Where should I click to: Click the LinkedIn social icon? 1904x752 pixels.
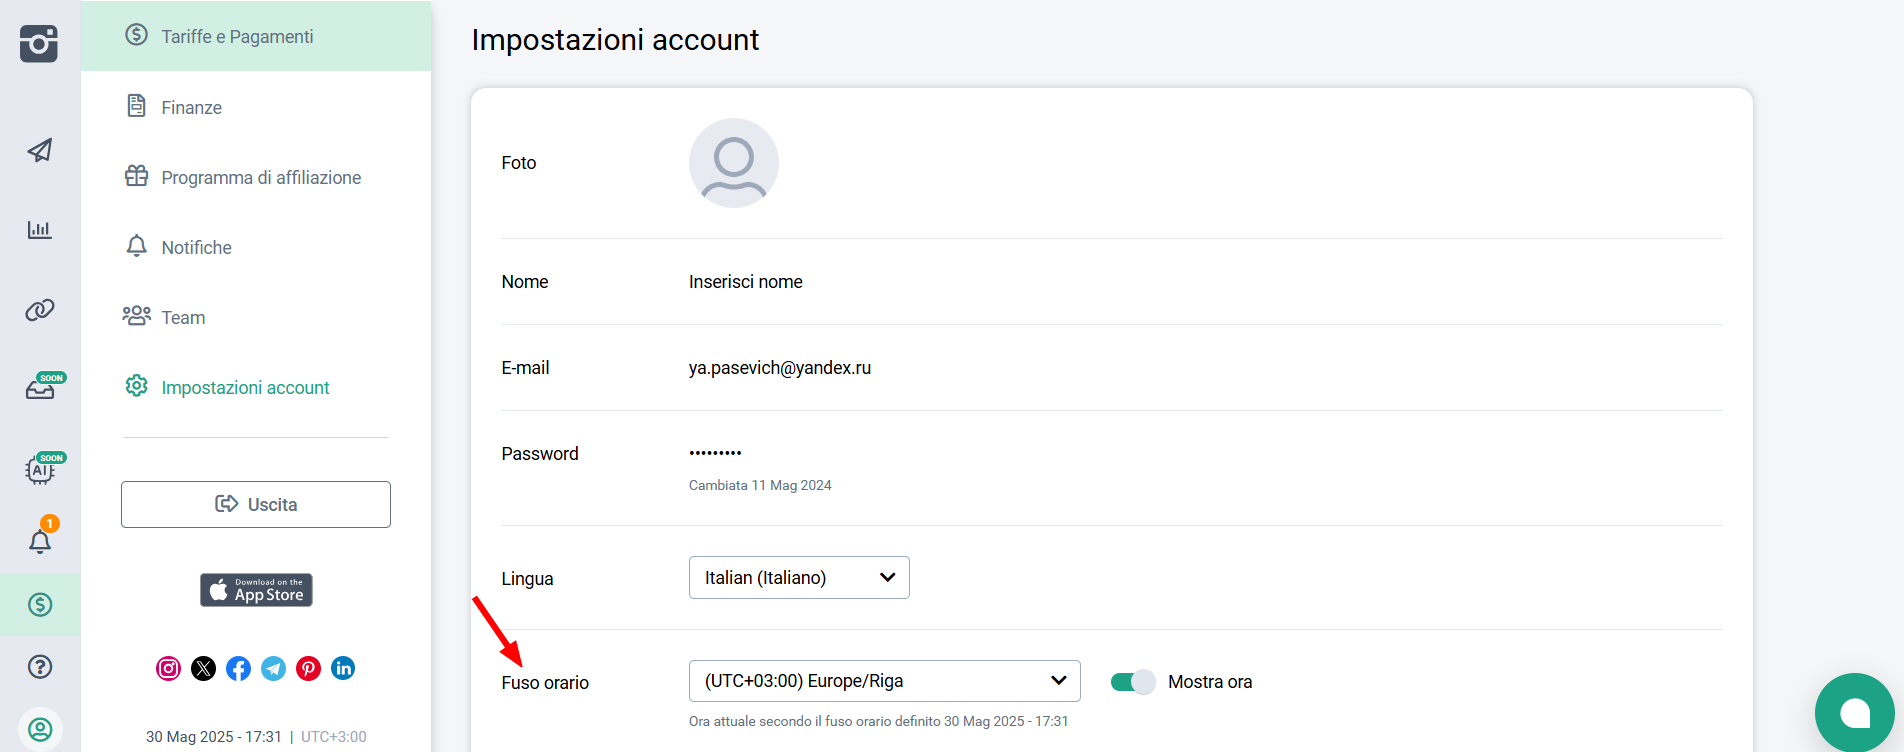(x=343, y=668)
